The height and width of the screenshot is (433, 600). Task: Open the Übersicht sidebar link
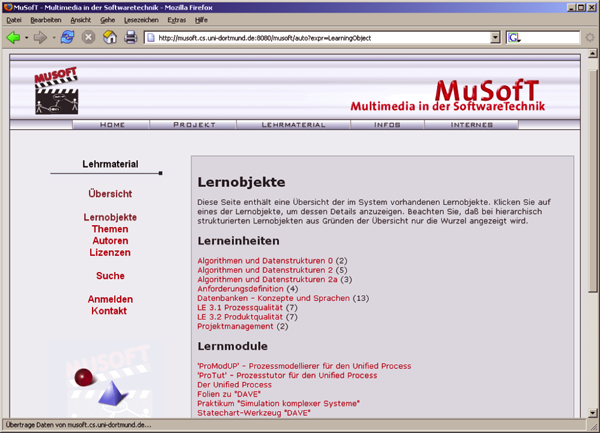110,194
